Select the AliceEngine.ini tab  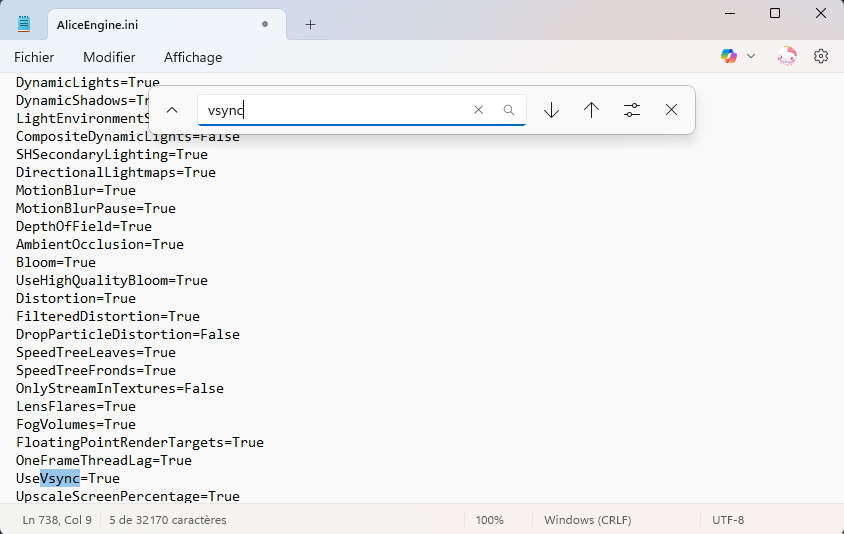pos(167,25)
